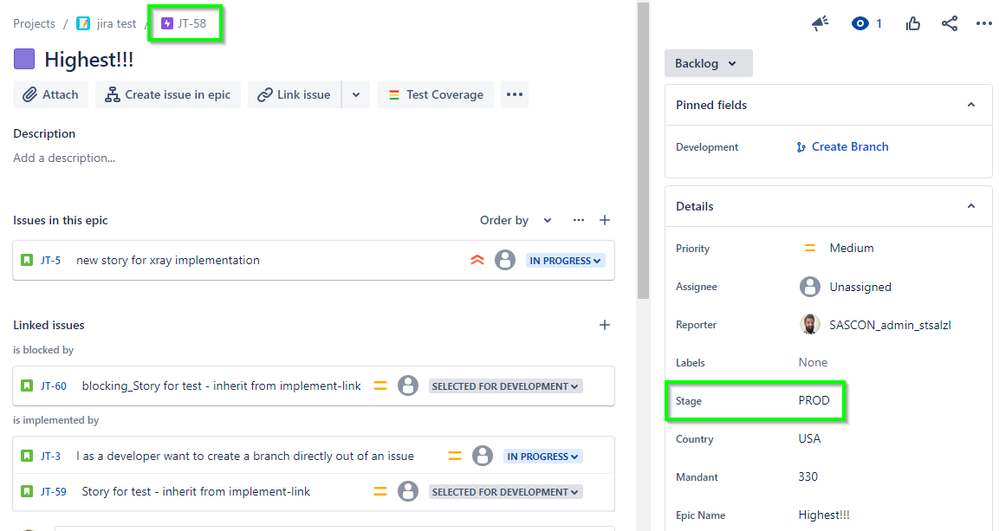The image size is (999, 531).
Task: Click the jira test project icon
Action: click(x=83, y=24)
